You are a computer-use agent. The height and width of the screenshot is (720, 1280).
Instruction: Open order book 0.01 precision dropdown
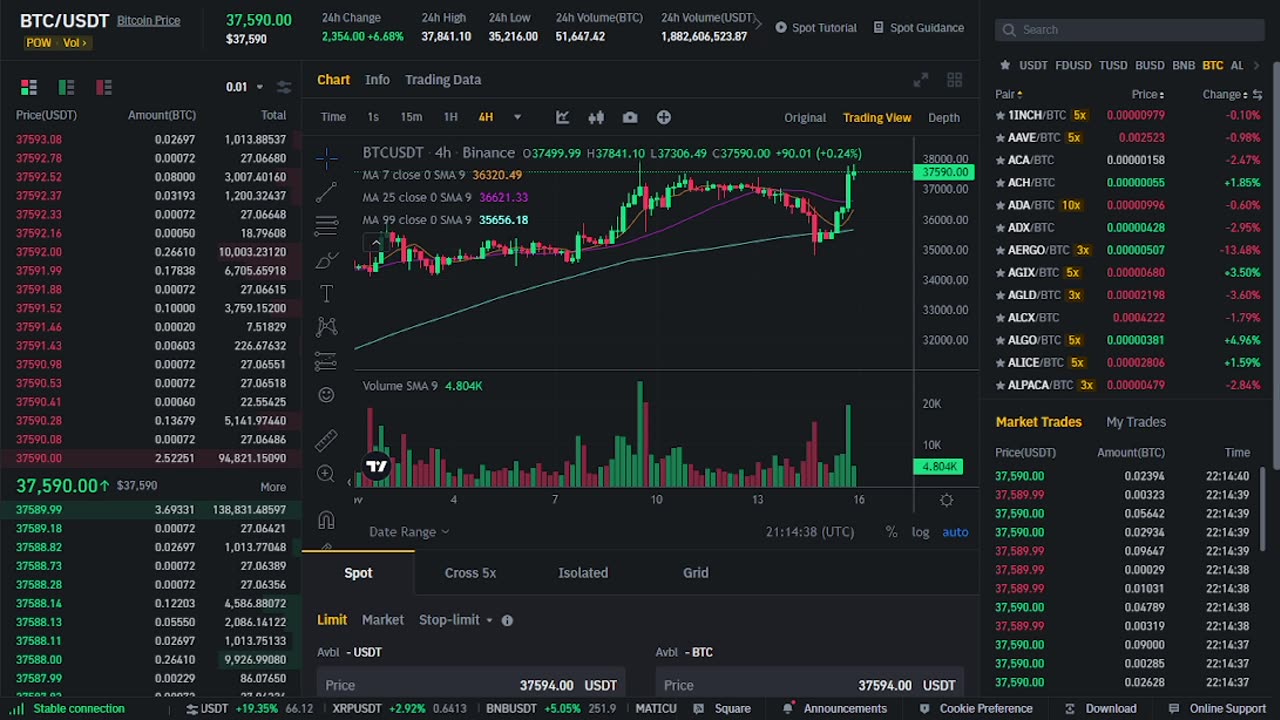click(245, 87)
